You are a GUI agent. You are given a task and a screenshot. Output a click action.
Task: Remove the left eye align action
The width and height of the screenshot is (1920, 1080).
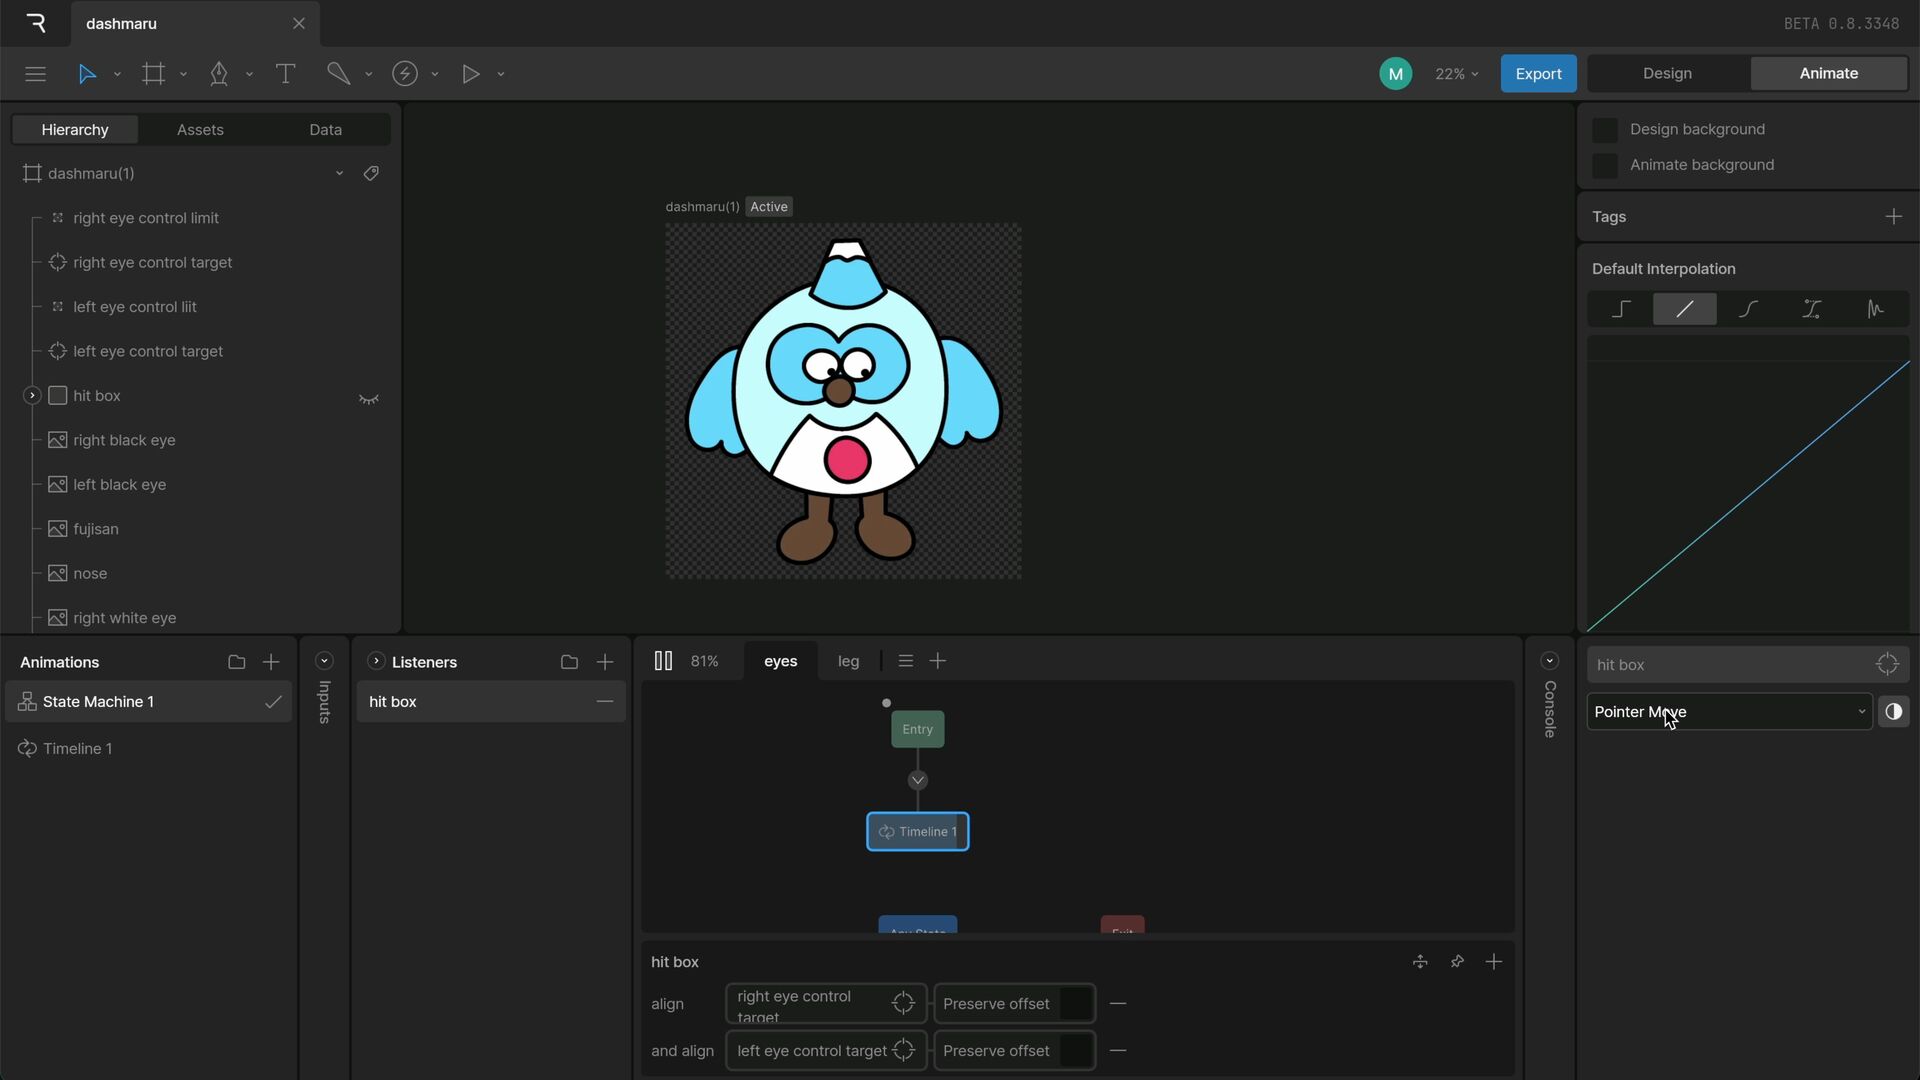pyautogui.click(x=1118, y=1050)
